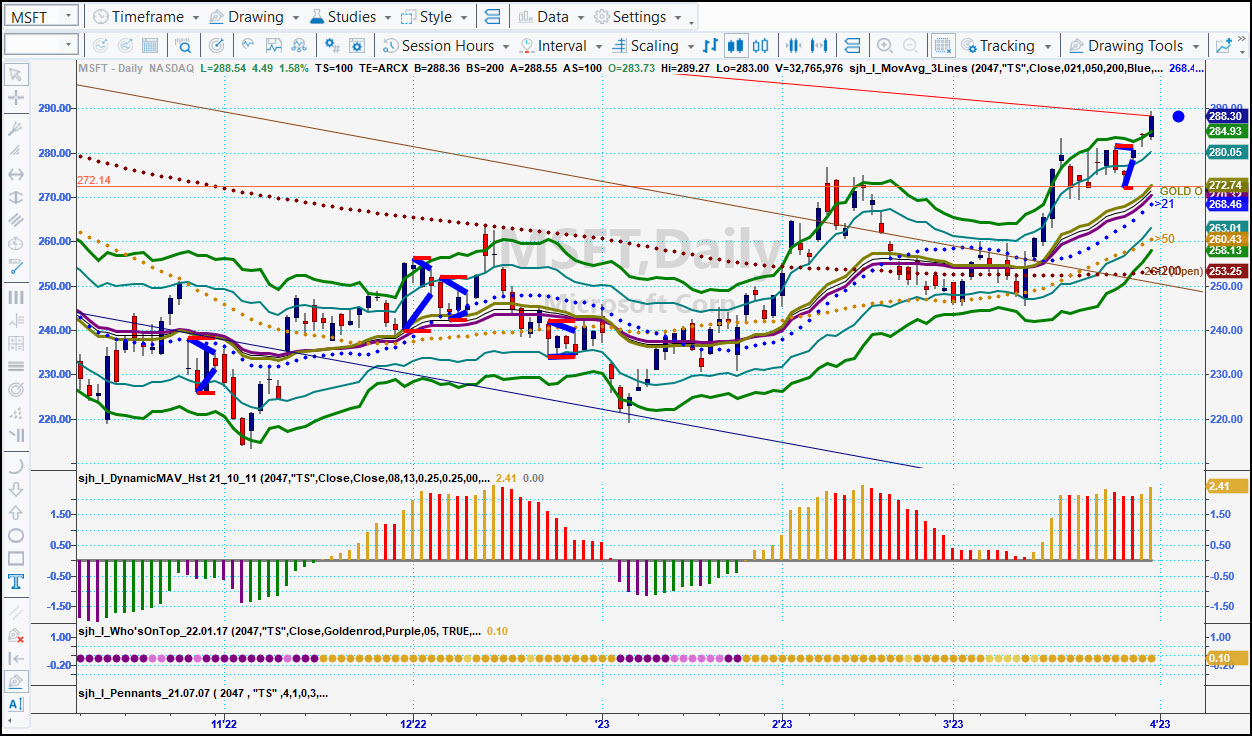The width and height of the screenshot is (1252, 736).
Task: Open the Drawing Tools menu
Action: tap(1133, 45)
